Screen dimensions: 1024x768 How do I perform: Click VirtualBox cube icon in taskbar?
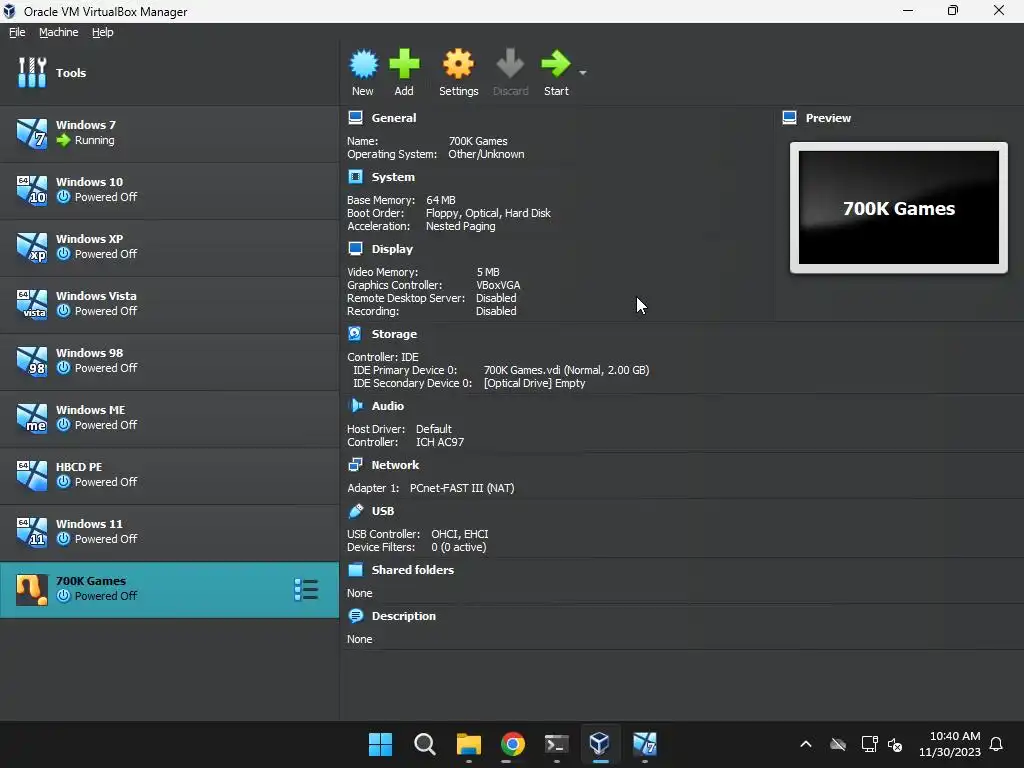pos(600,743)
